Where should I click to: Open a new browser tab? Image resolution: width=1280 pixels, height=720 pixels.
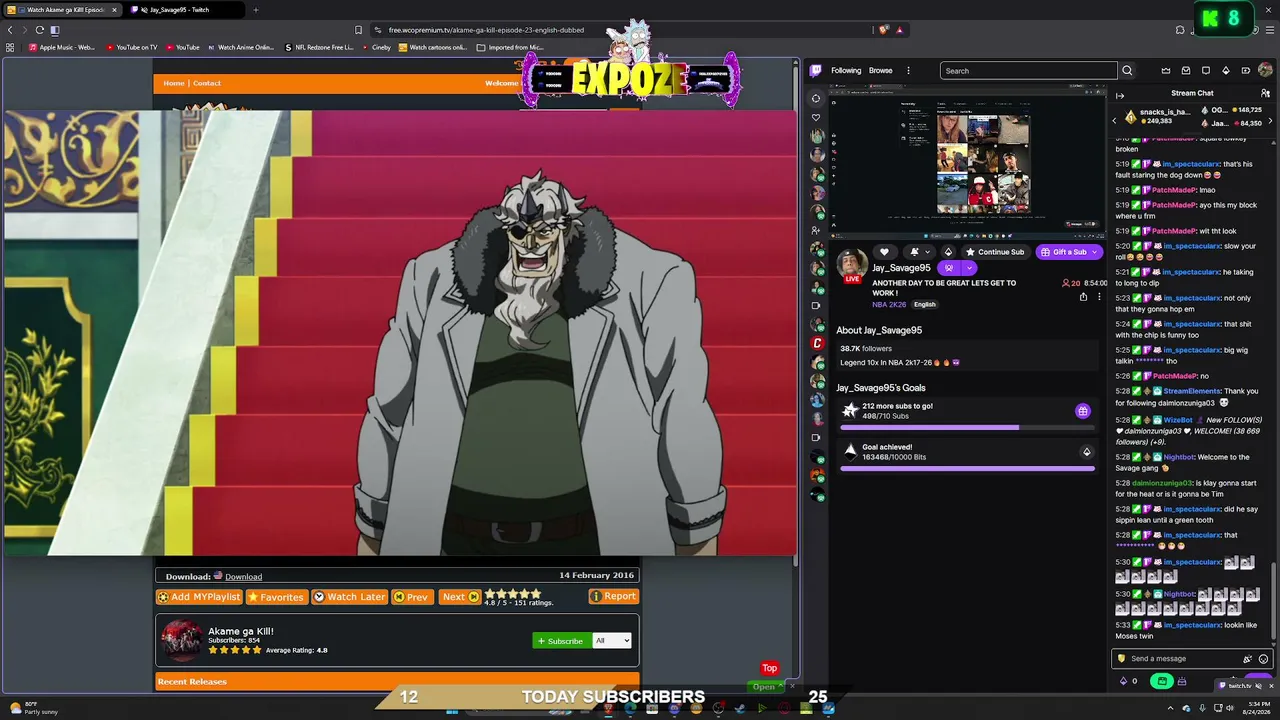pyautogui.click(x=256, y=10)
